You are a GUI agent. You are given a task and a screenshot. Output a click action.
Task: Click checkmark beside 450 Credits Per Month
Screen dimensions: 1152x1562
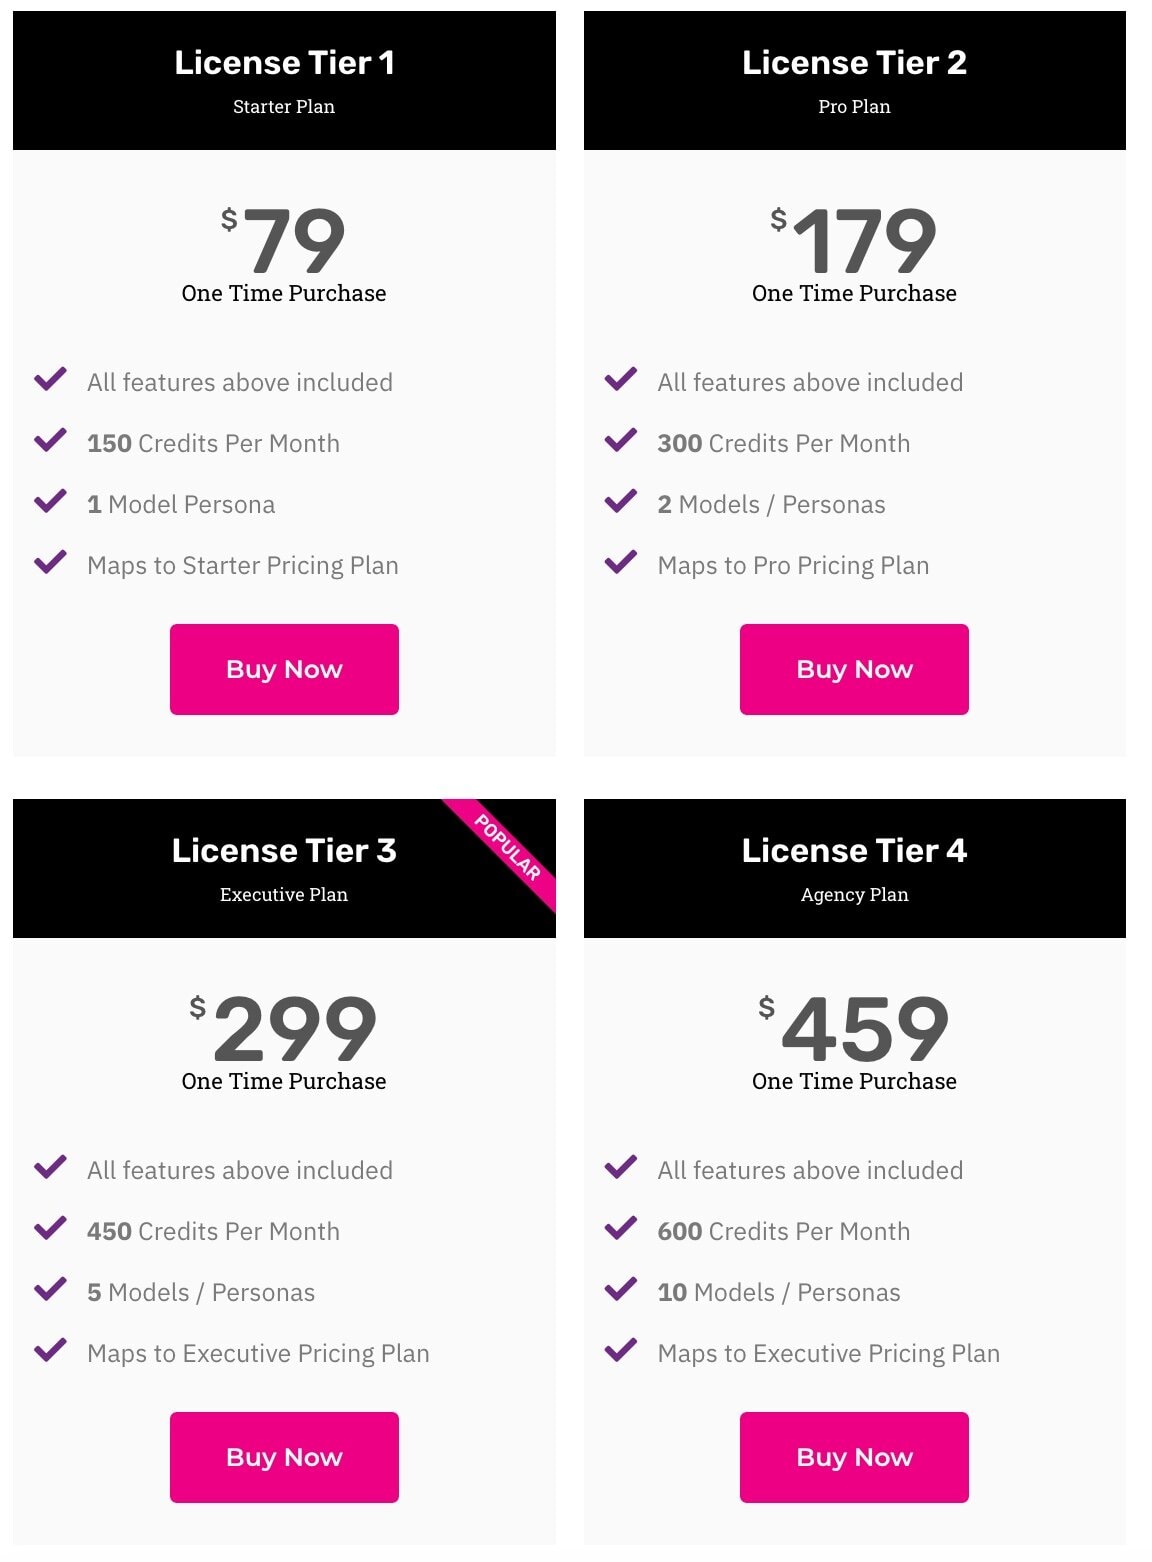pyautogui.click(x=50, y=1229)
